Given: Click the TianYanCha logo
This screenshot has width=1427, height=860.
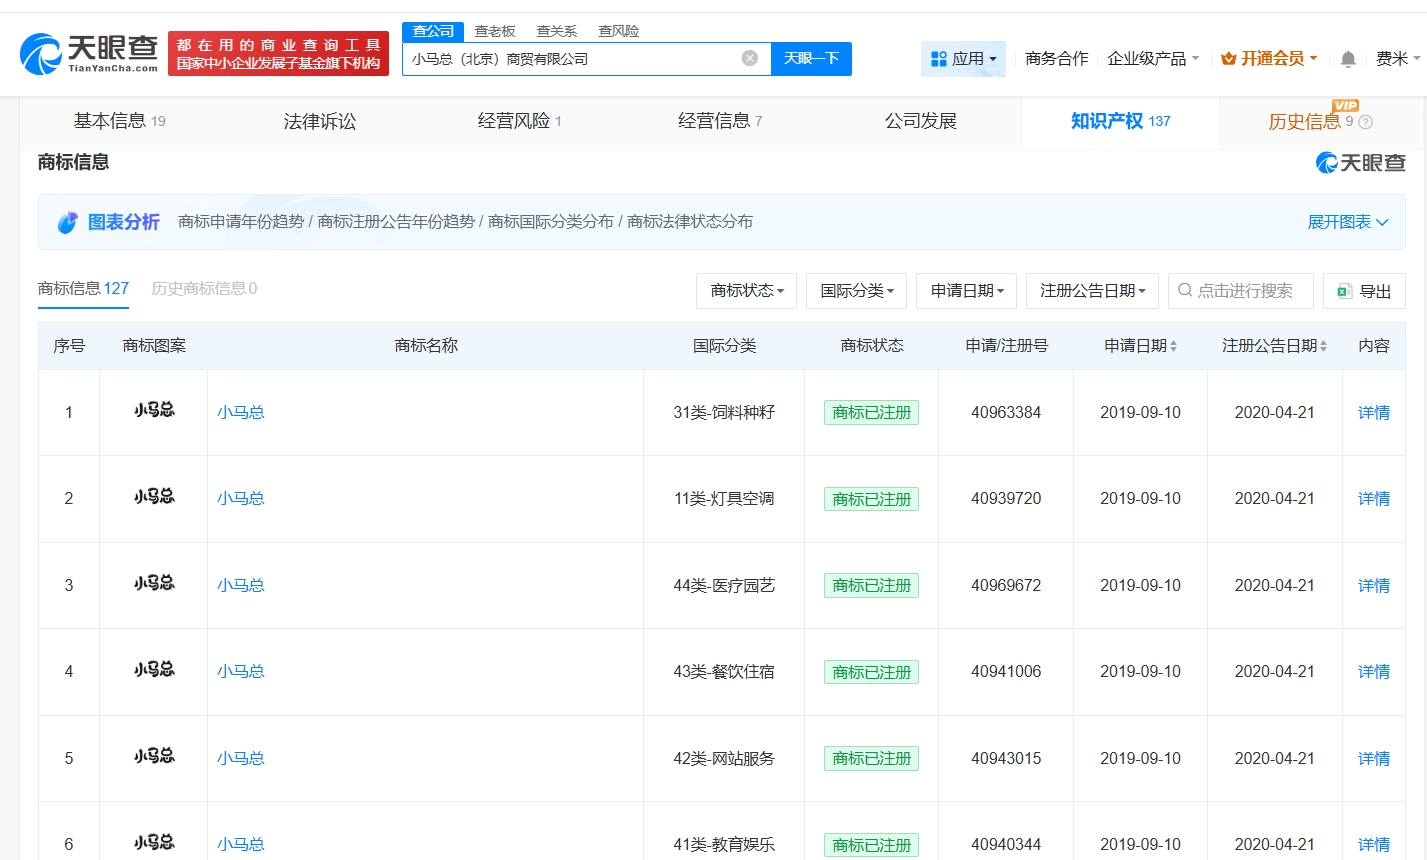Looking at the screenshot, I should (x=89, y=53).
